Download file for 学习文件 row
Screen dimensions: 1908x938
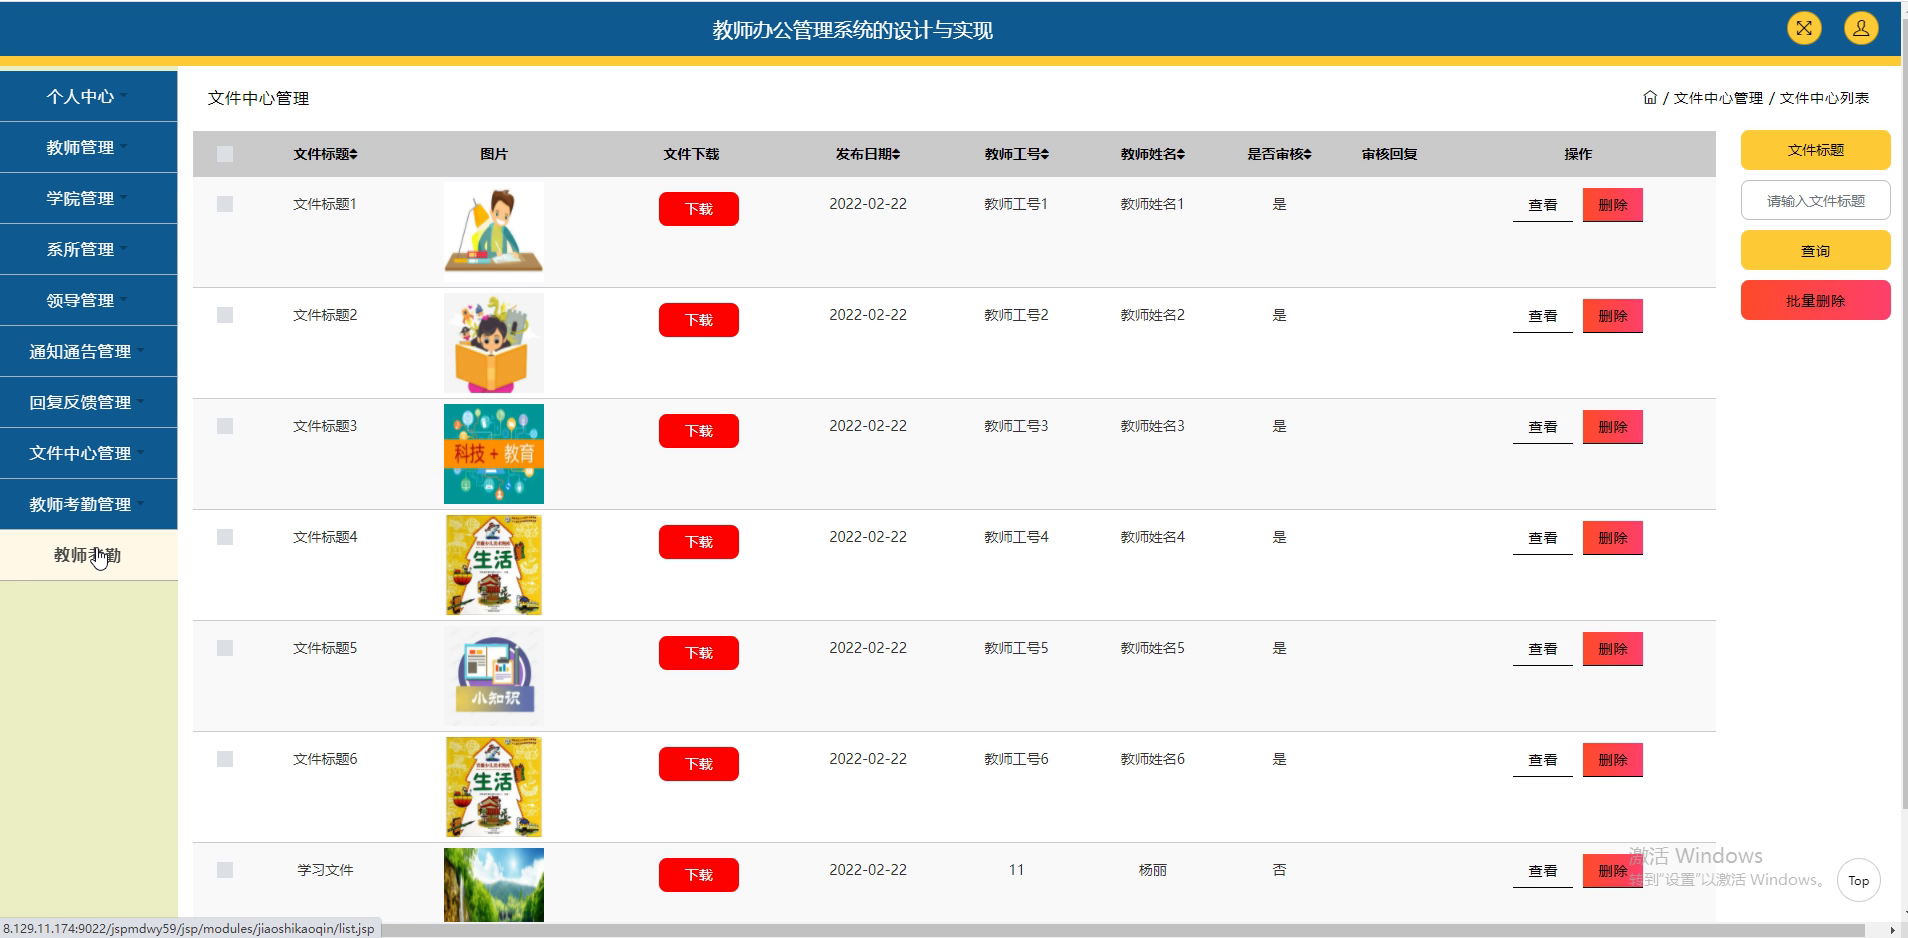[x=698, y=875]
